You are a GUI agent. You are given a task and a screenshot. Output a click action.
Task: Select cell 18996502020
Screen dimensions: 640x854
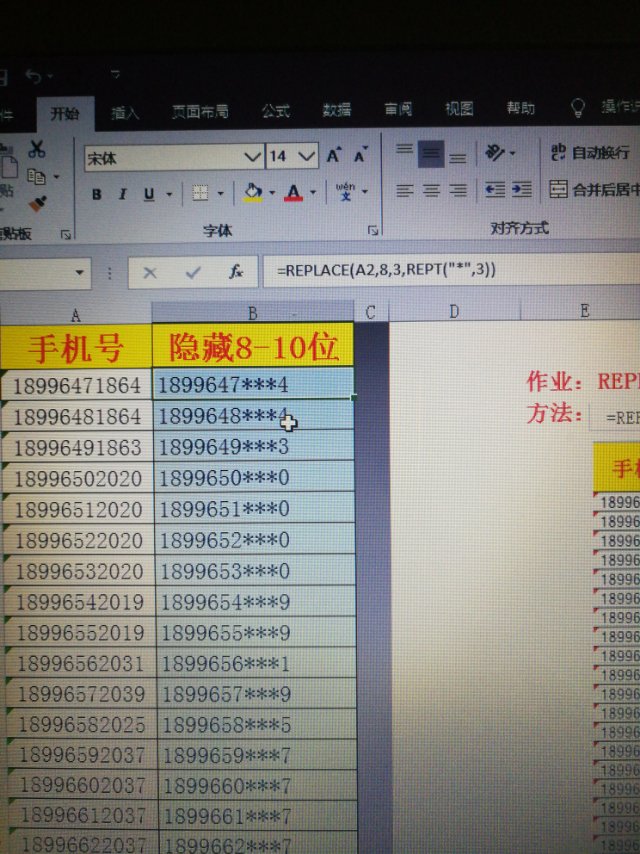click(78, 479)
